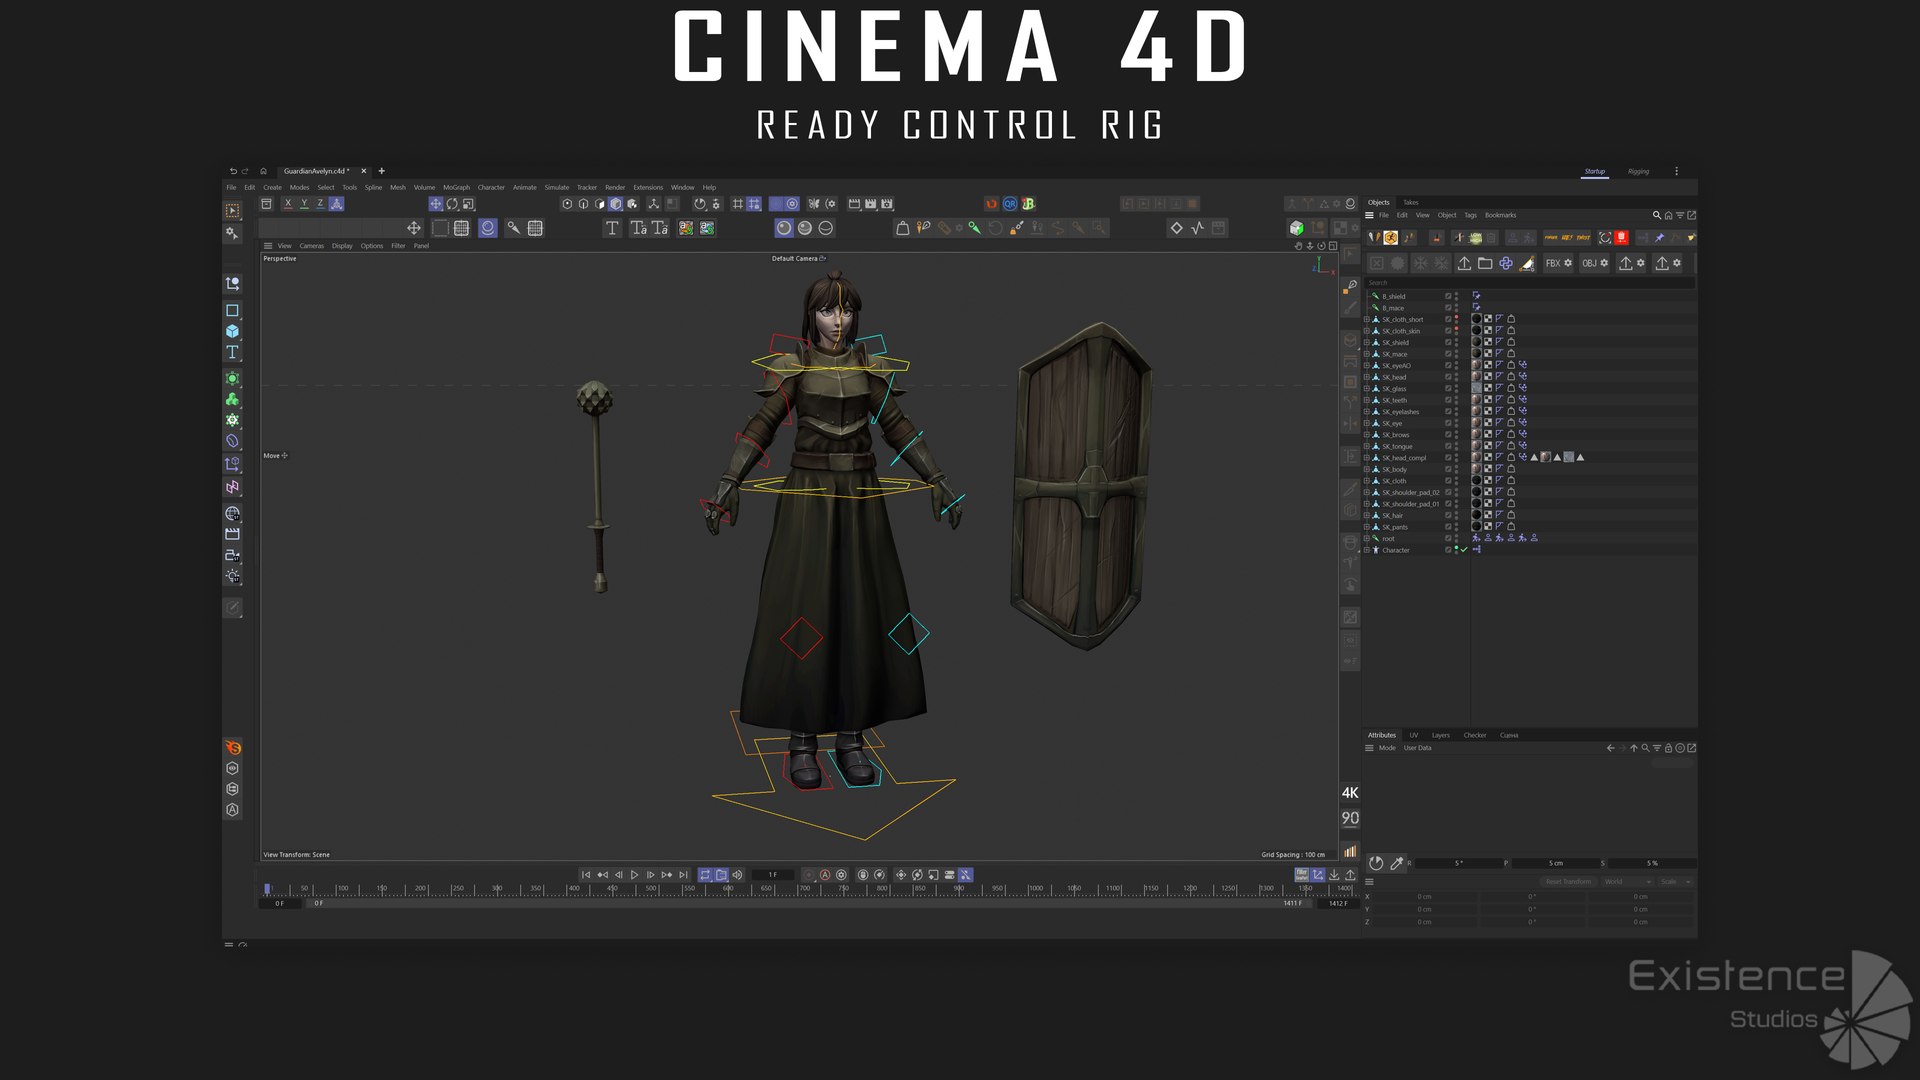
Task: Toggle sound playback speaker icon
Action: 737,875
